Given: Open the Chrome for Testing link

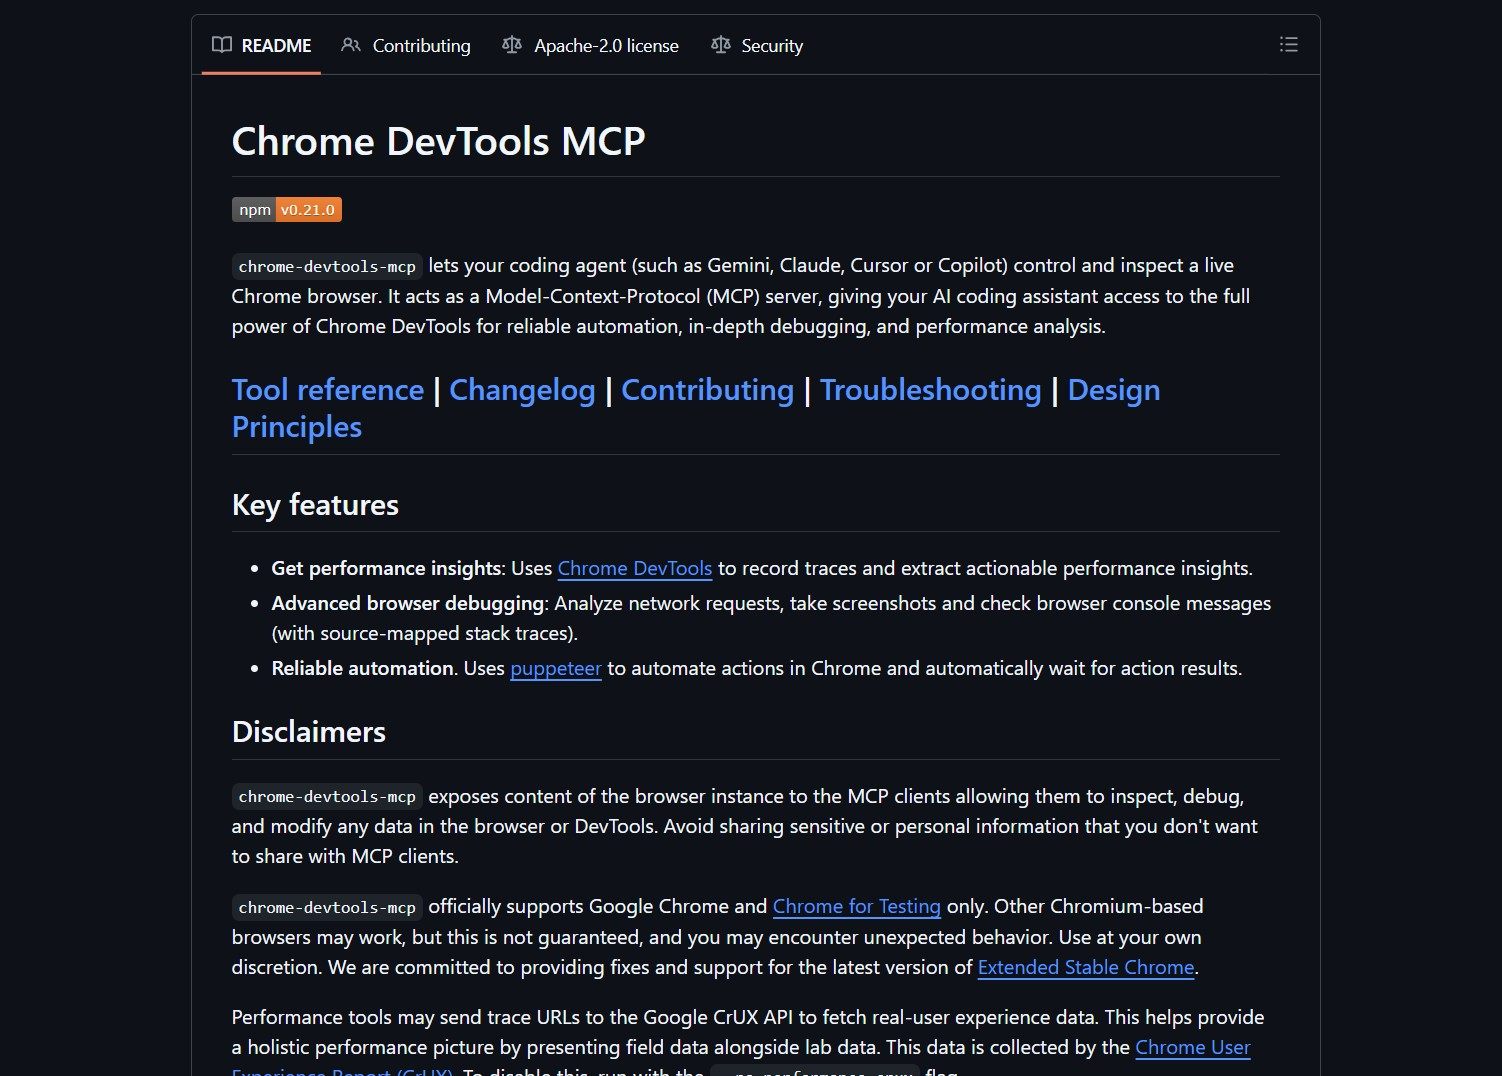Looking at the screenshot, I should 857,906.
